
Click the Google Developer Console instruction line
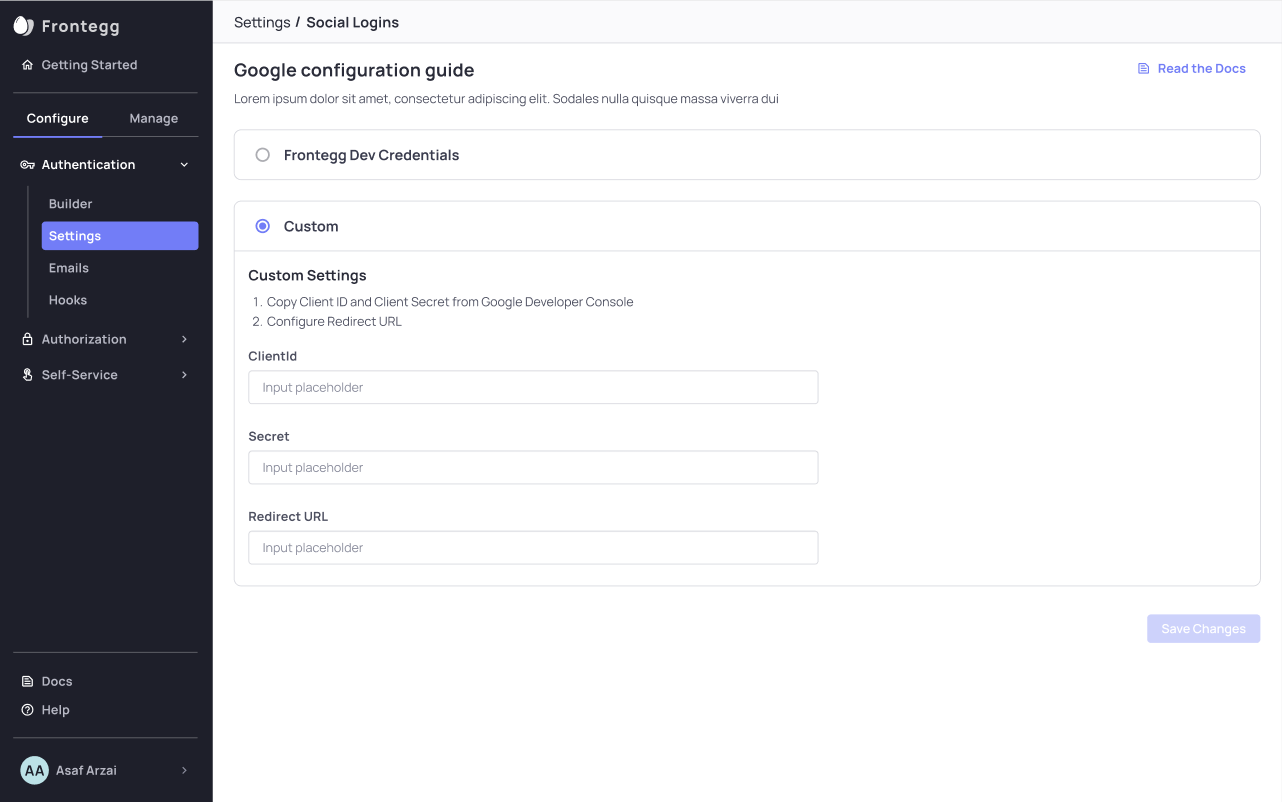pos(450,302)
